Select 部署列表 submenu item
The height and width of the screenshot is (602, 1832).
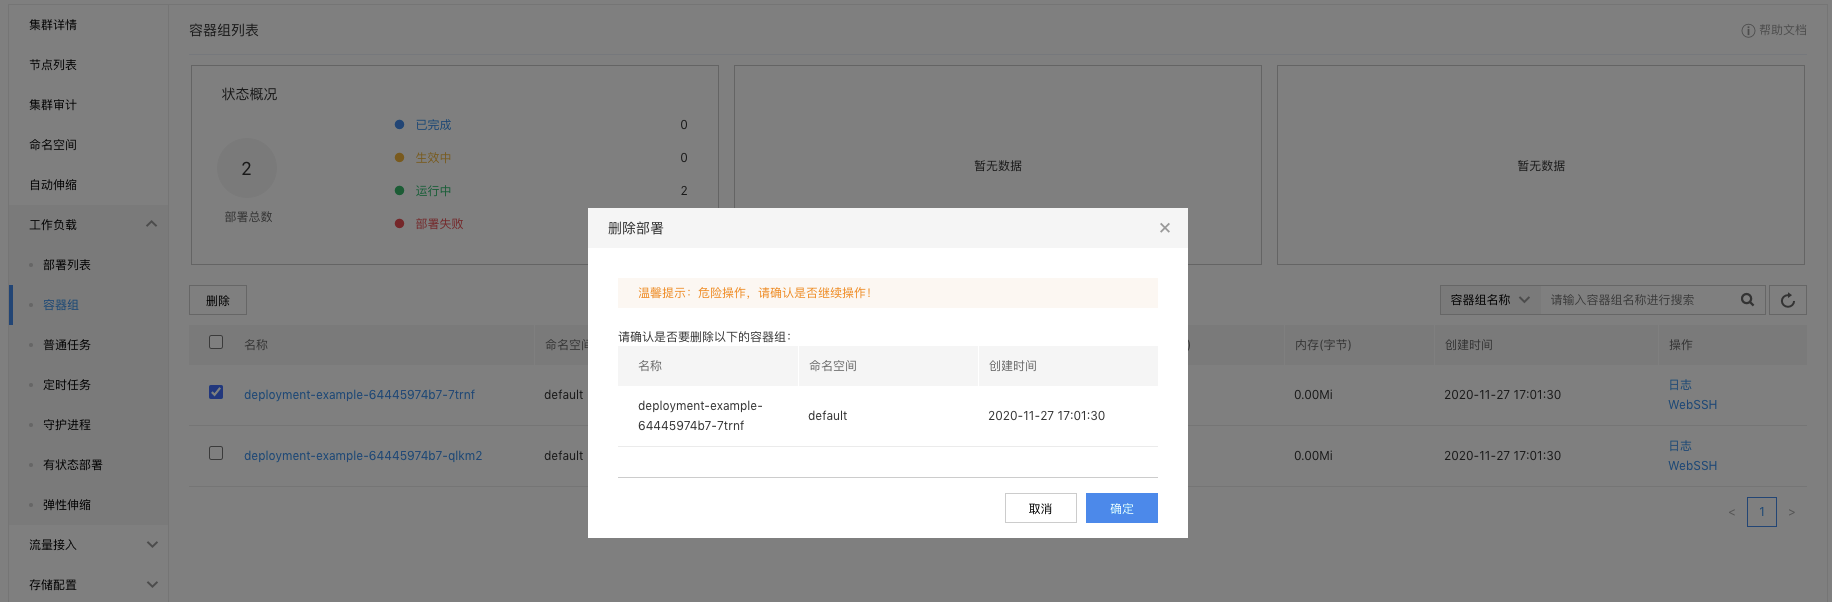tap(67, 265)
